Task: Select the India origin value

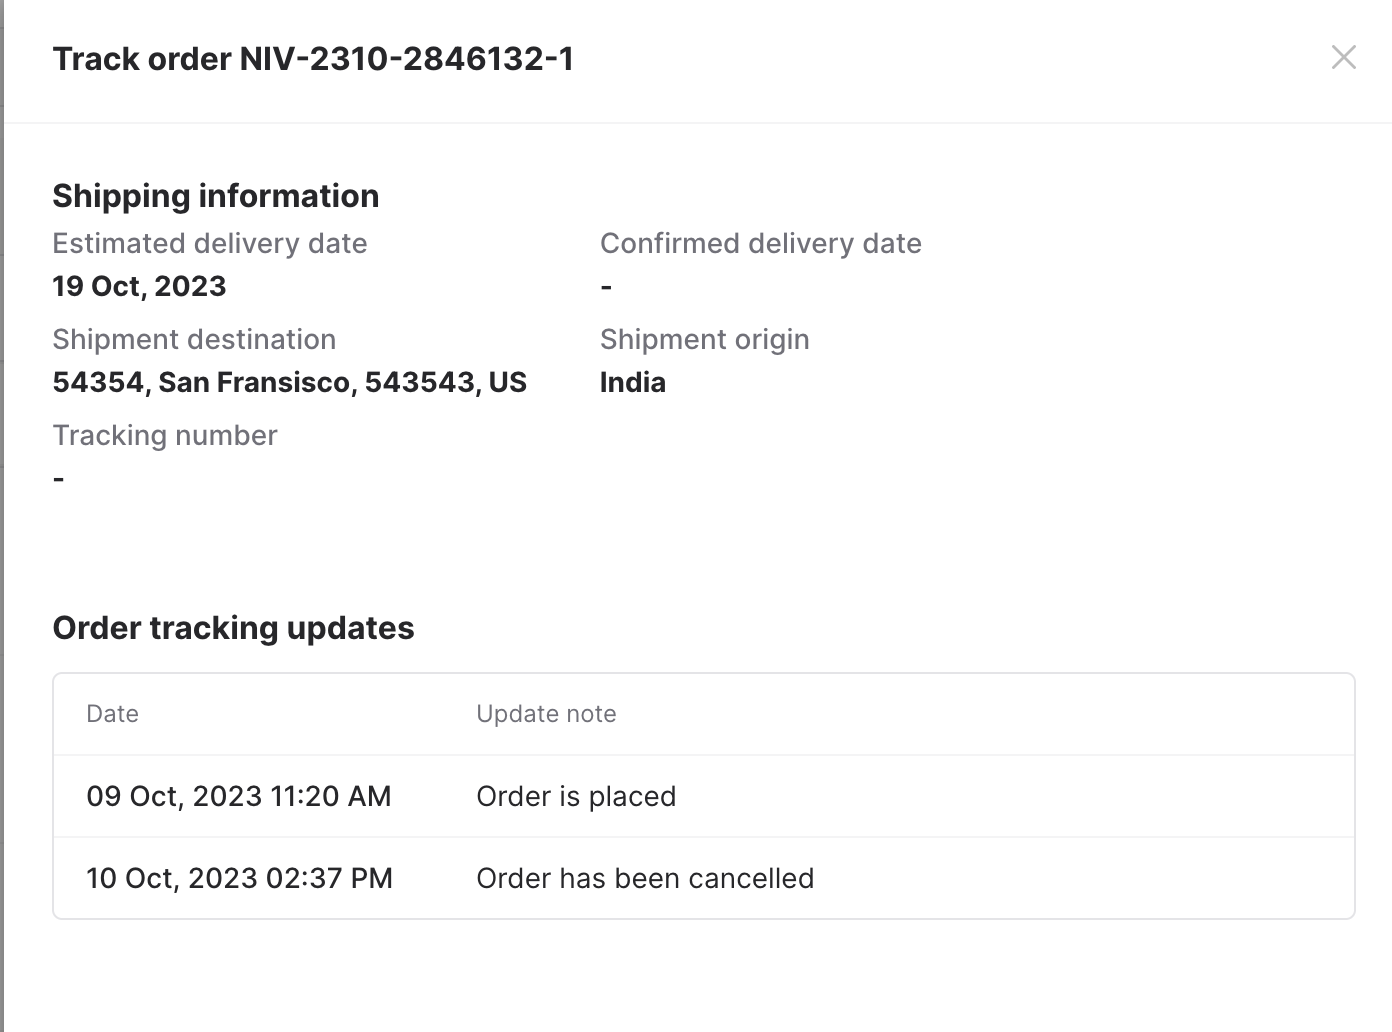Action: pyautogui.click(x=632, y=383)
